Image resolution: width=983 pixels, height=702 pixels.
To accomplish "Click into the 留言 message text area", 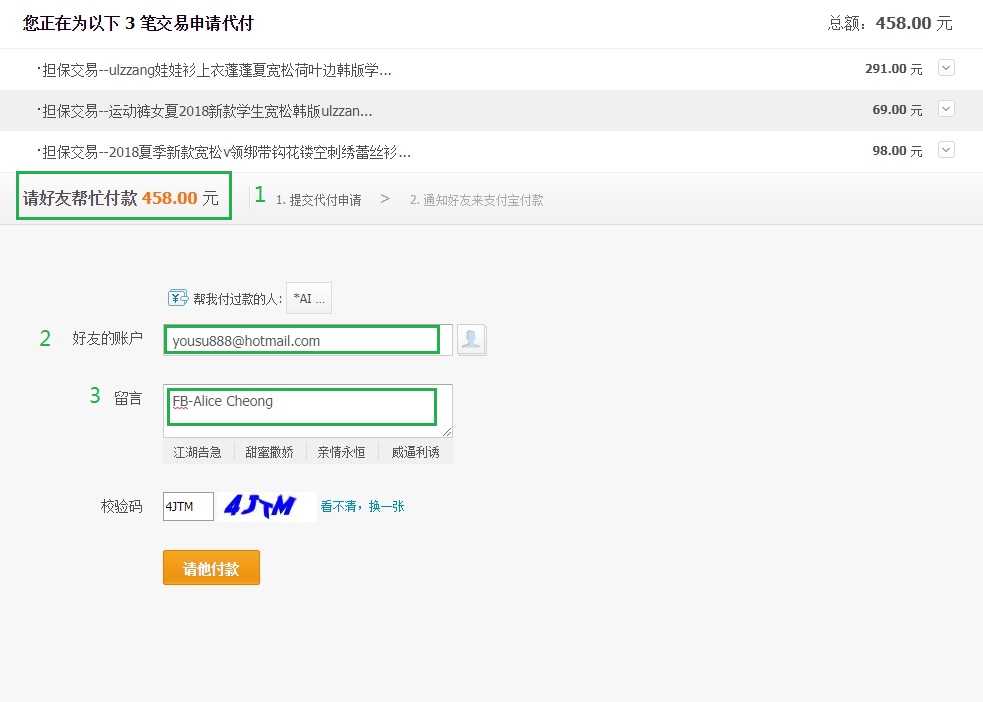I will pyautogui.click(x=307, y=409).
